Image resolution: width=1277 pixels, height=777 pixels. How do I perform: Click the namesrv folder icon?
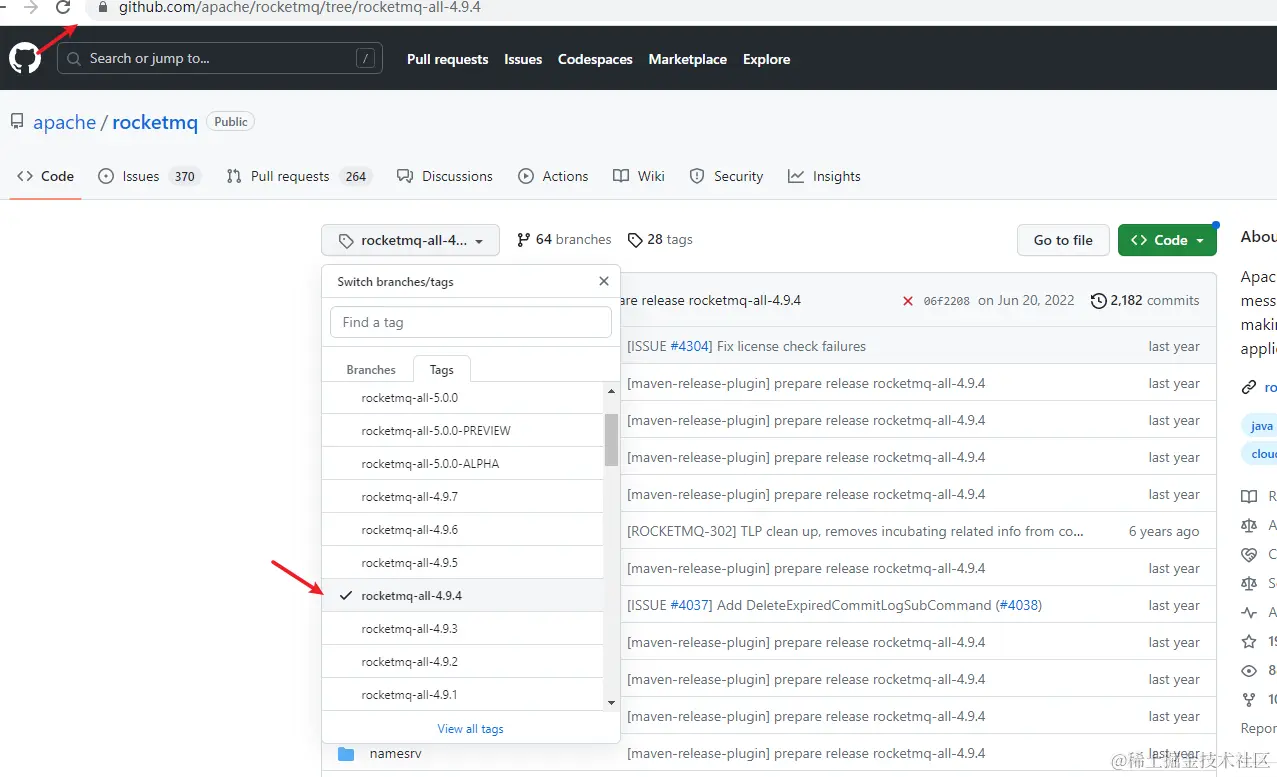coord(346,753)
